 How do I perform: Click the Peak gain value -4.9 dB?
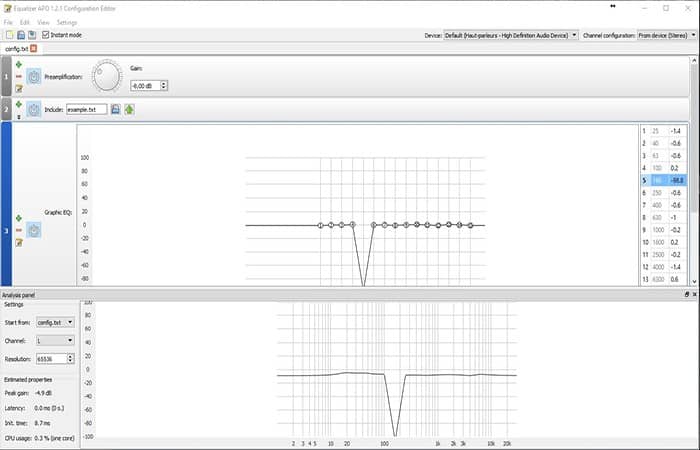pos(43,393)
